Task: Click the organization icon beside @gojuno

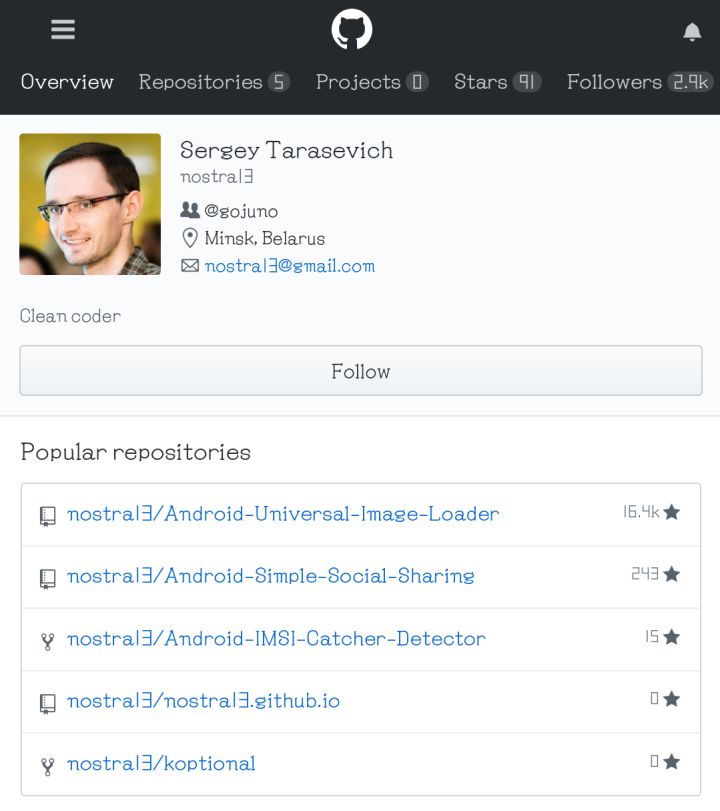Action: click(x=189, y=210)
